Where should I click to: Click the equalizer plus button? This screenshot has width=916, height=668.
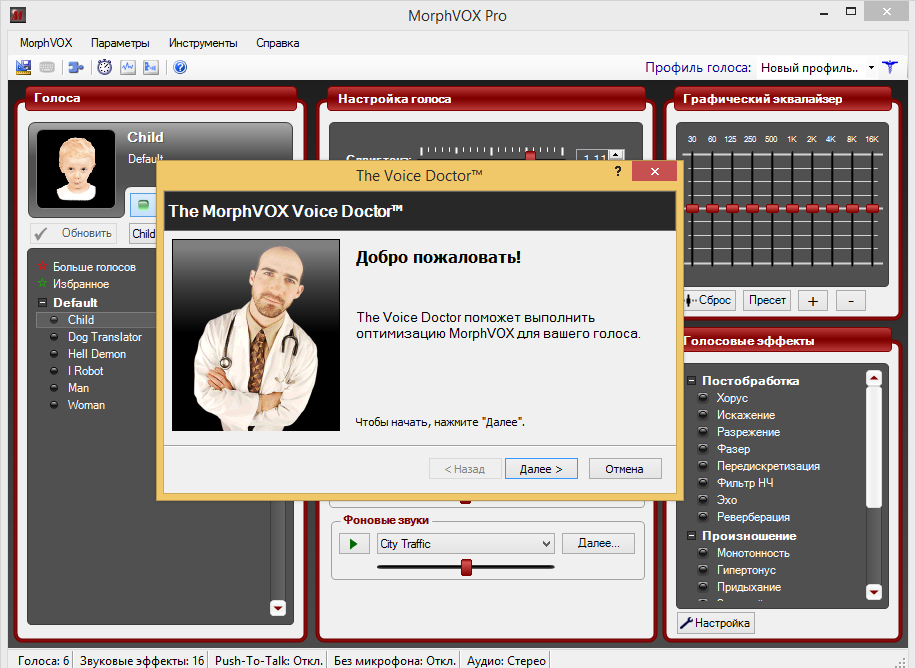(813, 301)
